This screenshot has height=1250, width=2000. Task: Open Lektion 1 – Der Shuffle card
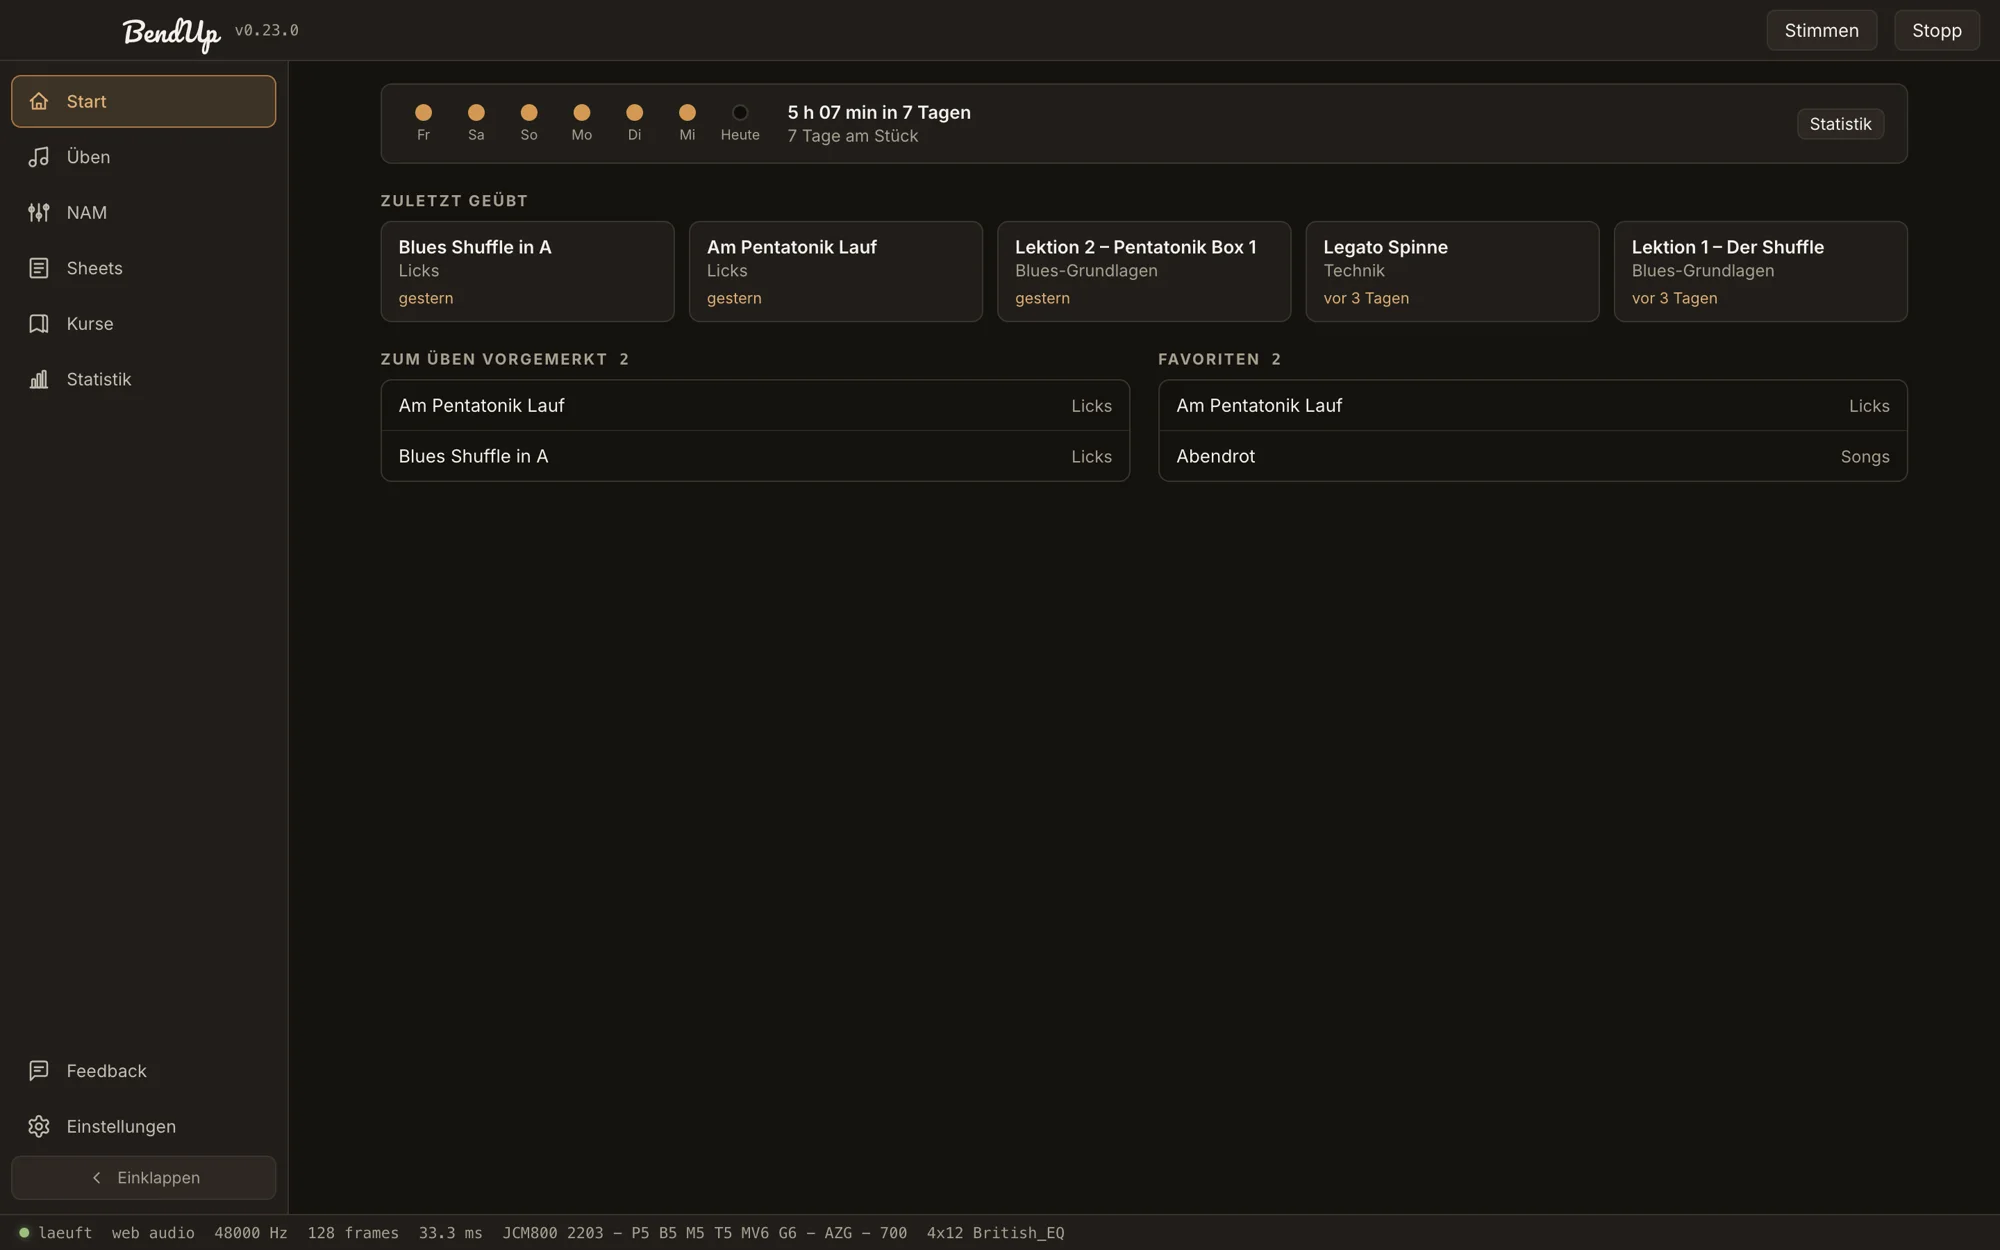[x=1760, y=271]
